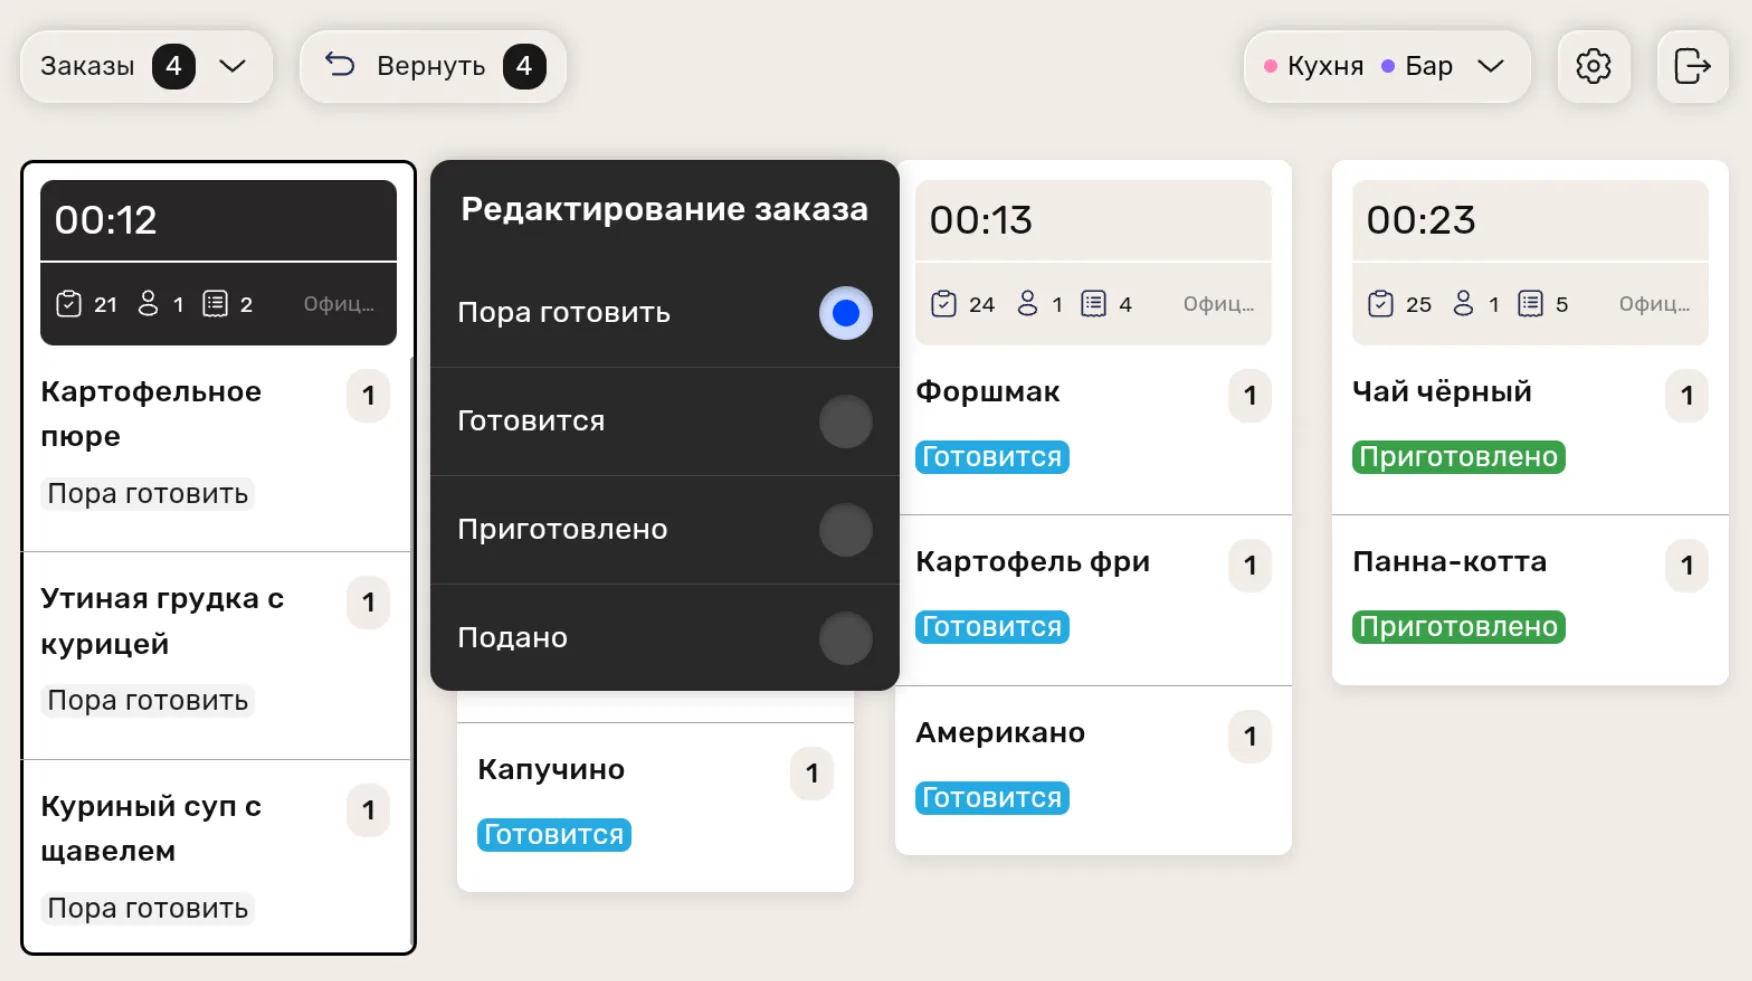The image size is (1752, 981).
Task: Click the logout exit icon
Action: (x=1692, y=66)
